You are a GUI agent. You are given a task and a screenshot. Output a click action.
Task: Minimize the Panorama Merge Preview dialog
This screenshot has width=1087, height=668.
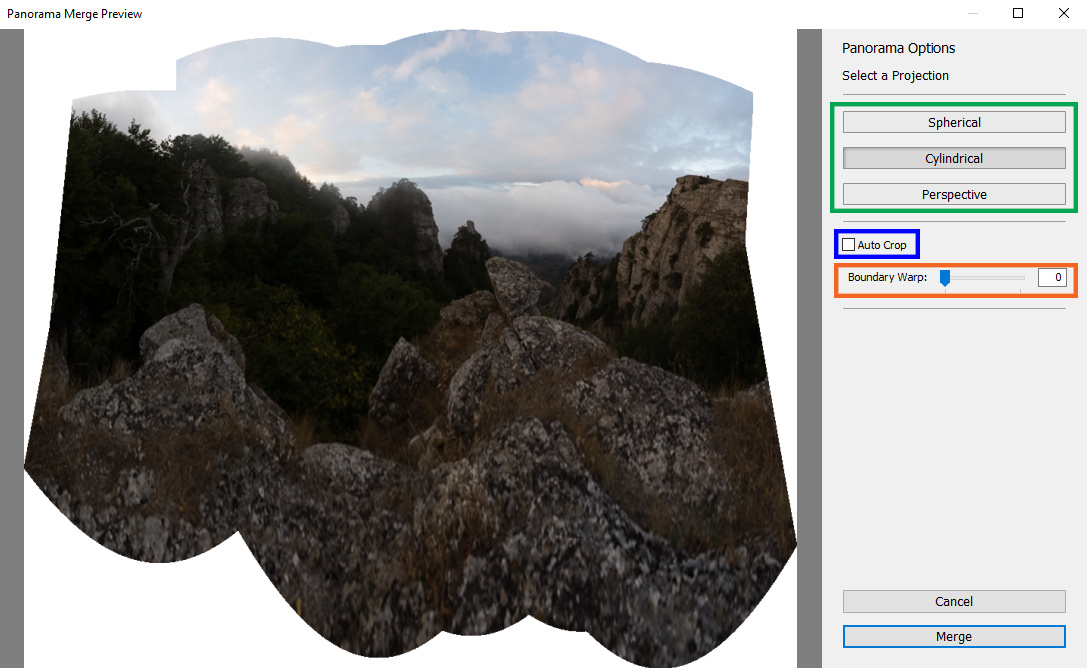coord(973,13)
